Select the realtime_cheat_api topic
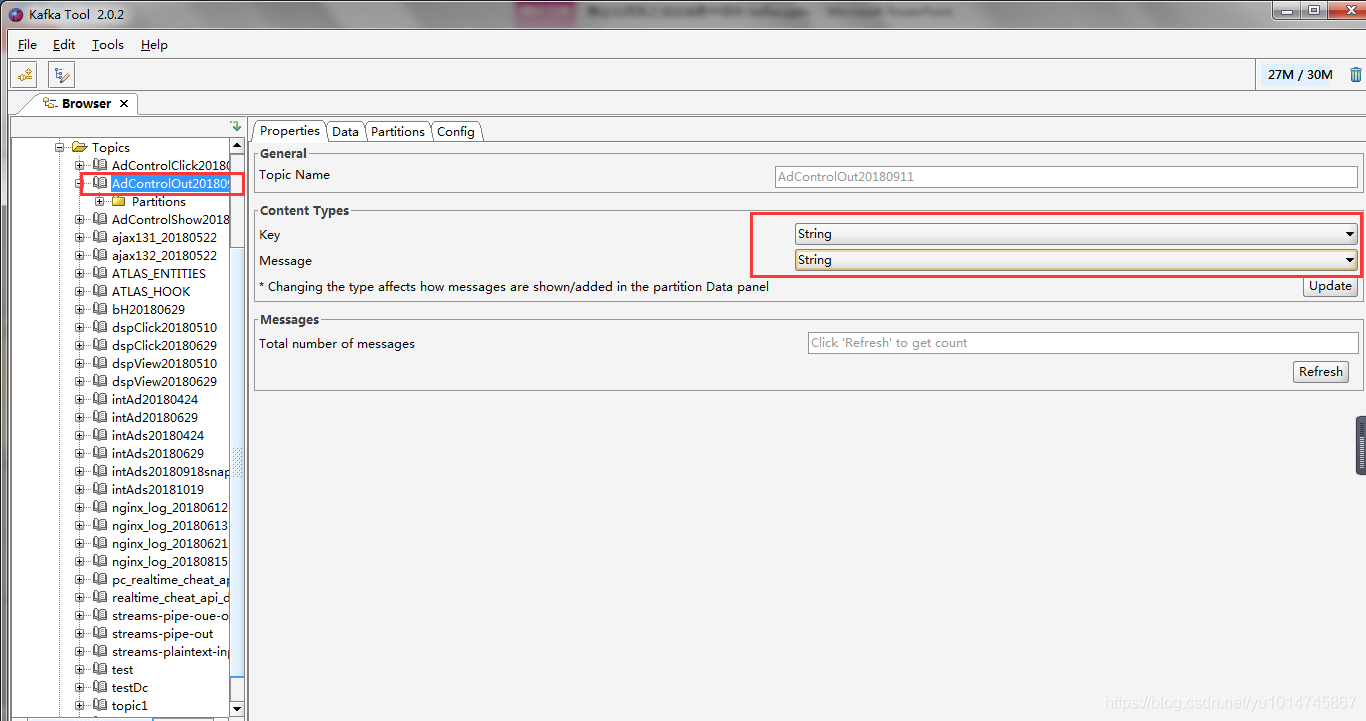Screen dimensions: 1366x721 pyautogui.click(x=170, y=597)
